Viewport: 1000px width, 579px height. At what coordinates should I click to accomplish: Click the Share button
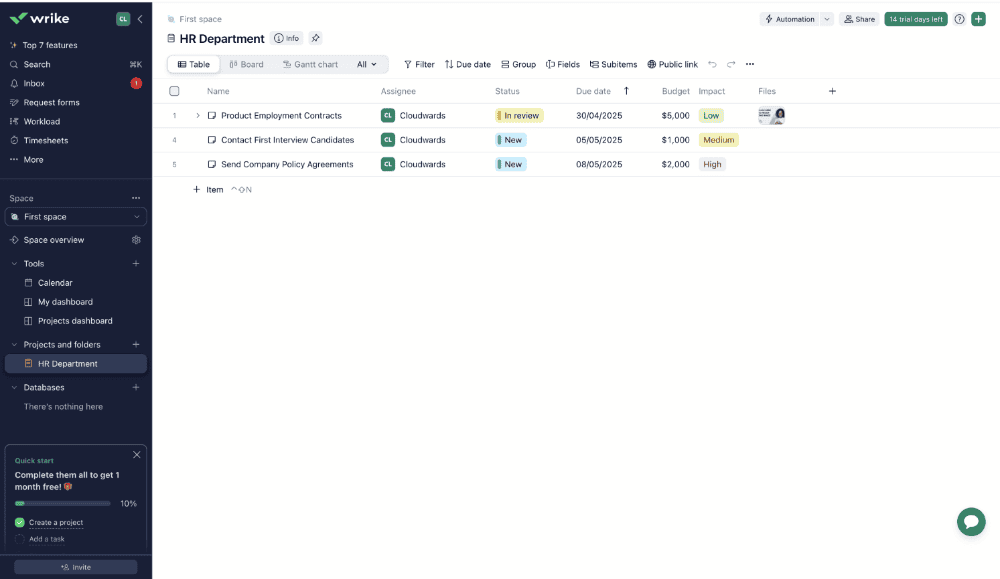859,19
